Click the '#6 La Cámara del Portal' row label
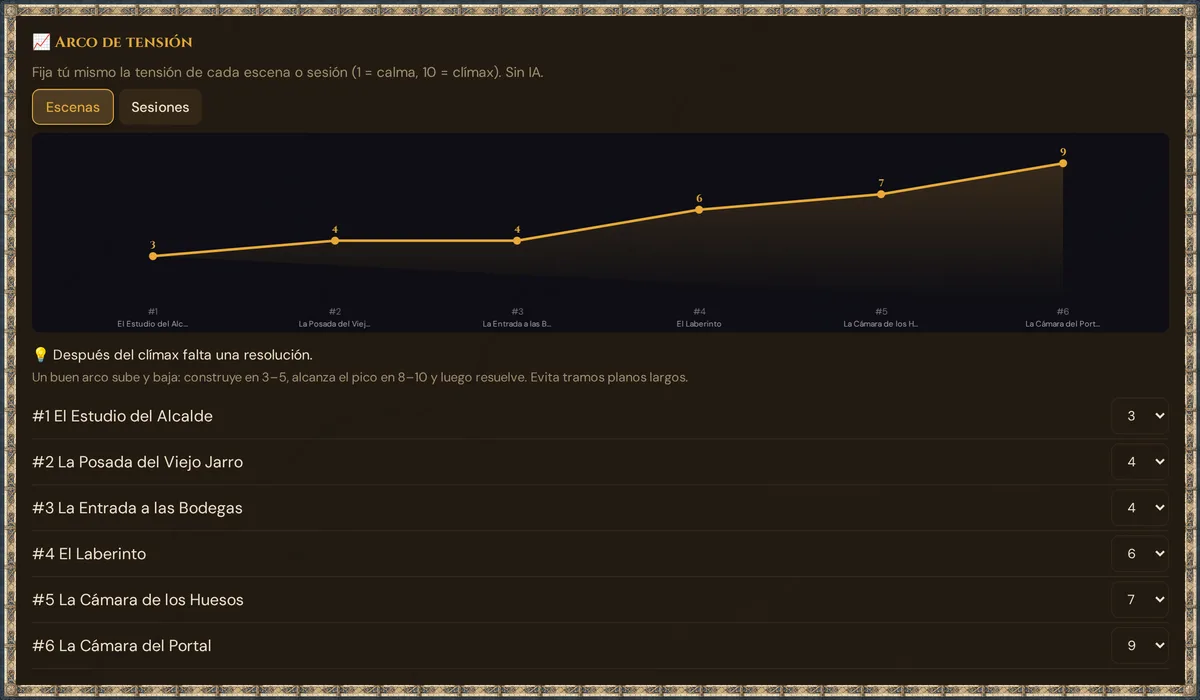 pos(122,646)
